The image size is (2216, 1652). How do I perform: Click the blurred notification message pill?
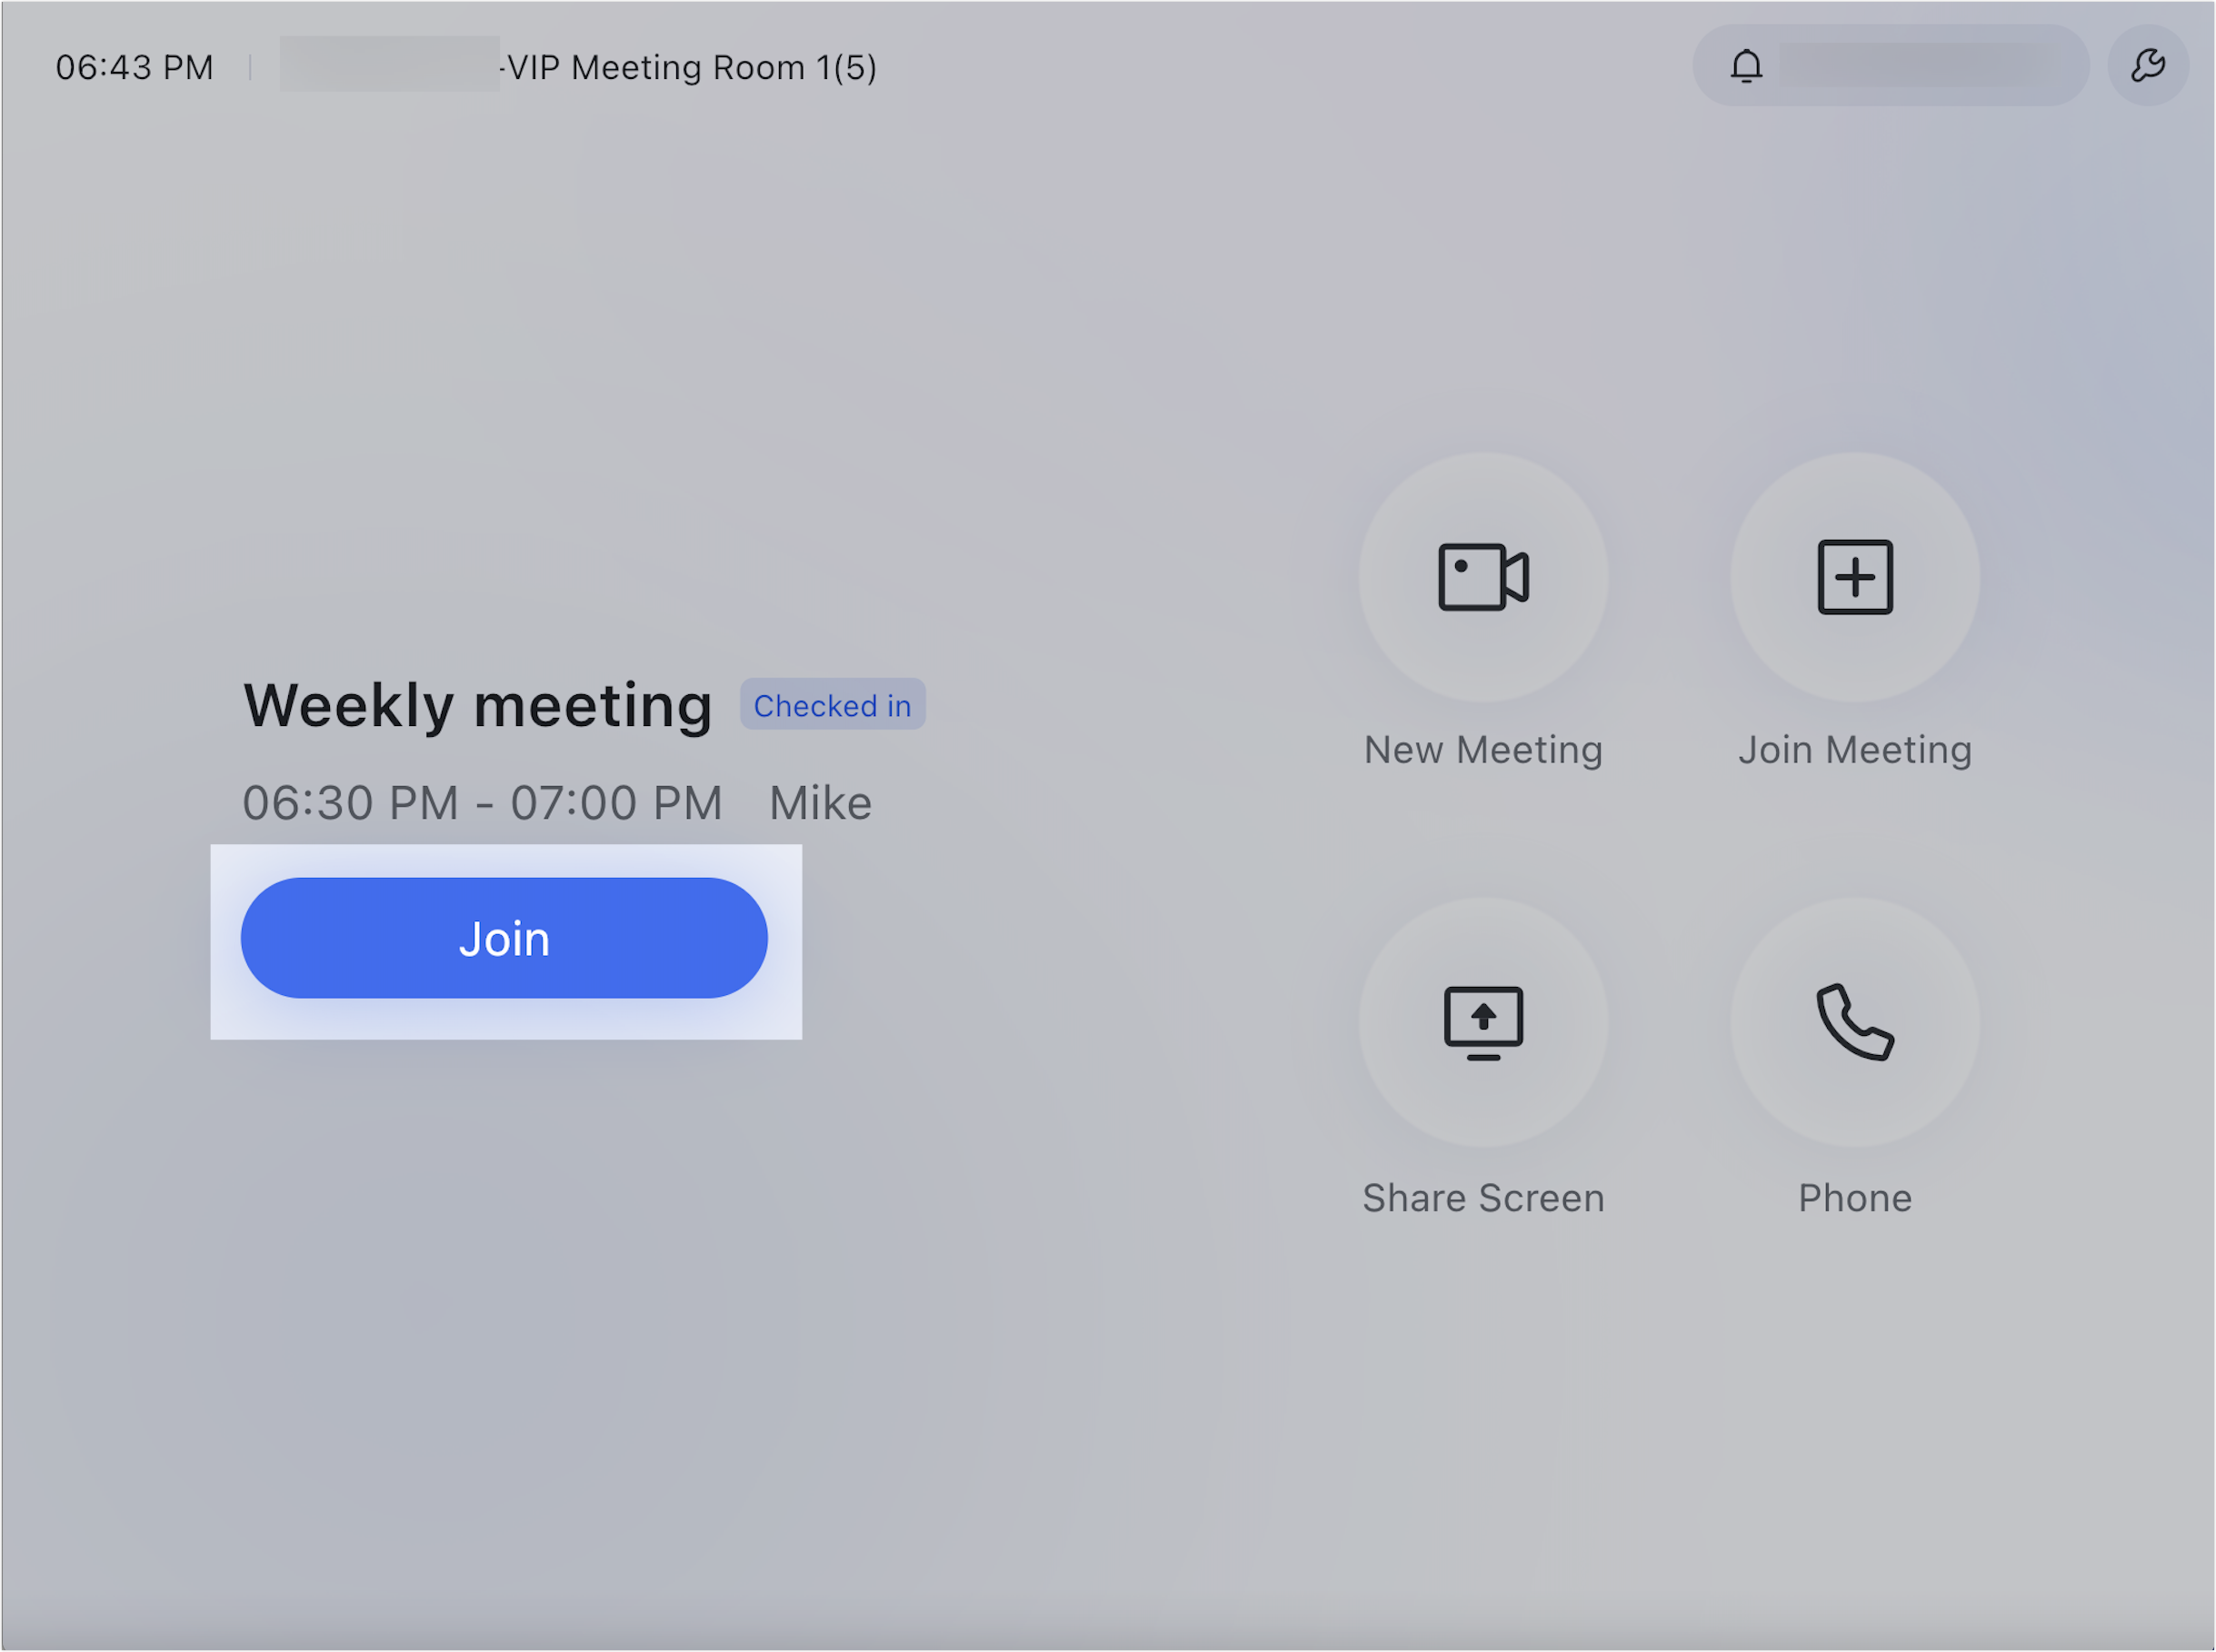1920,66
